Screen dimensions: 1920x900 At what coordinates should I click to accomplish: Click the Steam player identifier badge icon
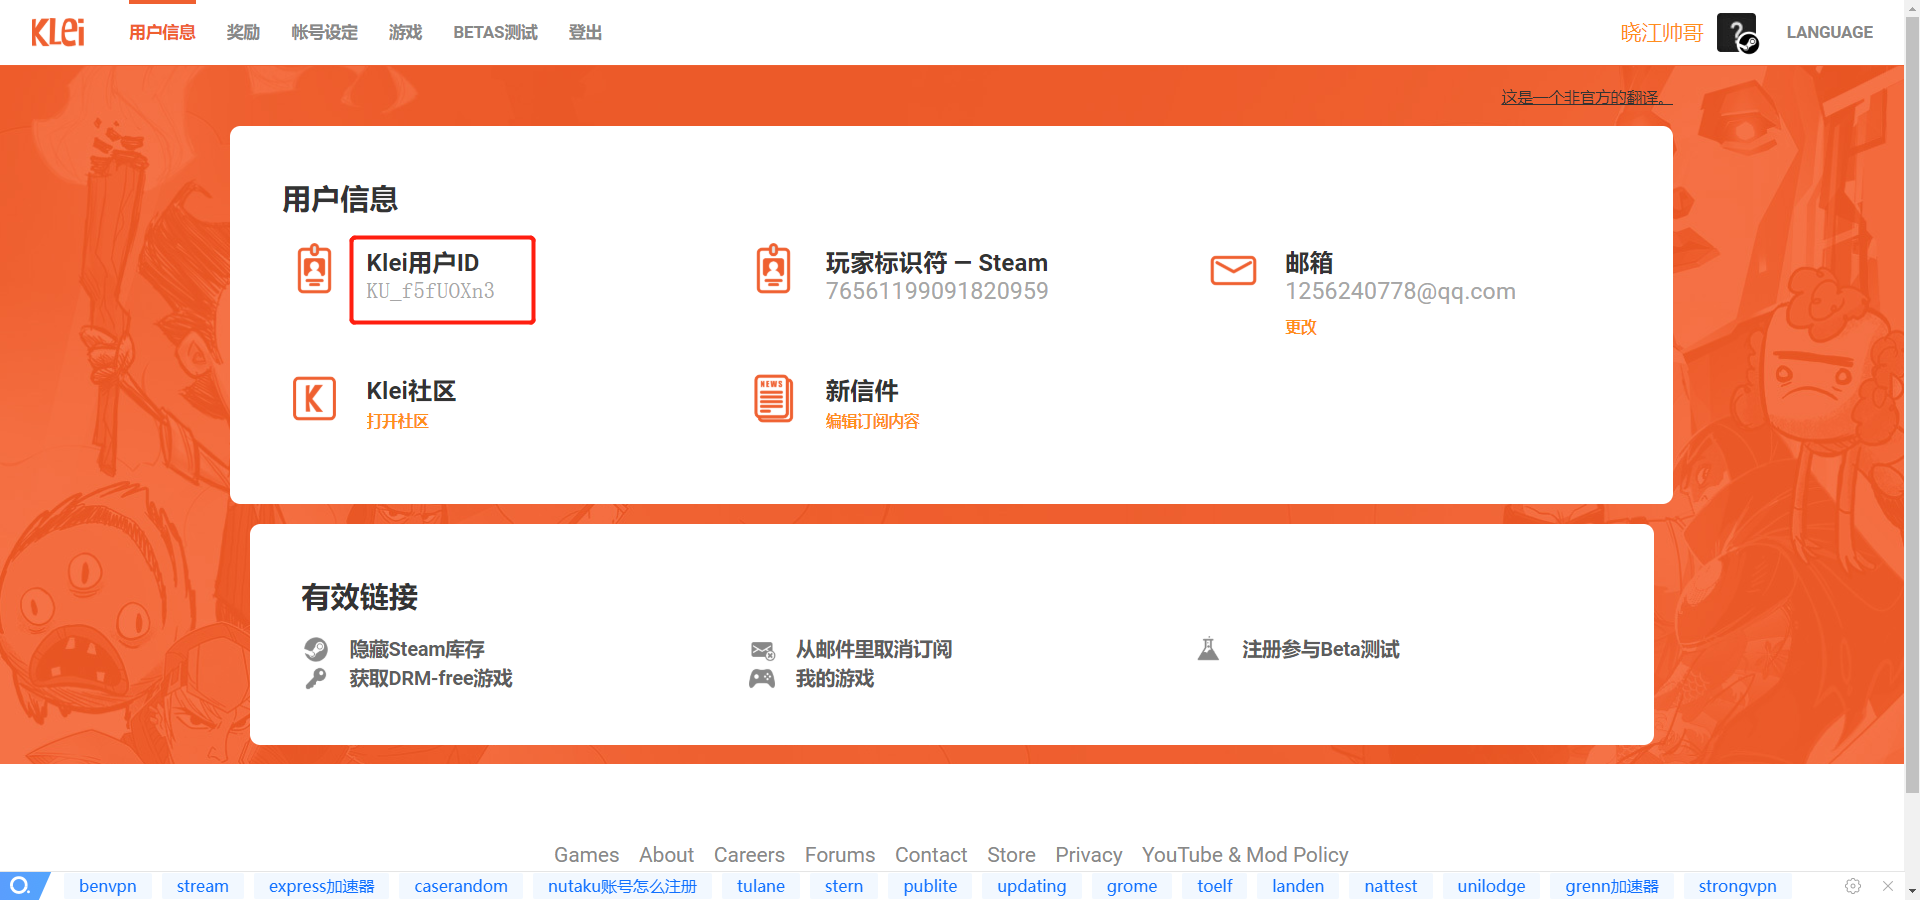(773, 269)
